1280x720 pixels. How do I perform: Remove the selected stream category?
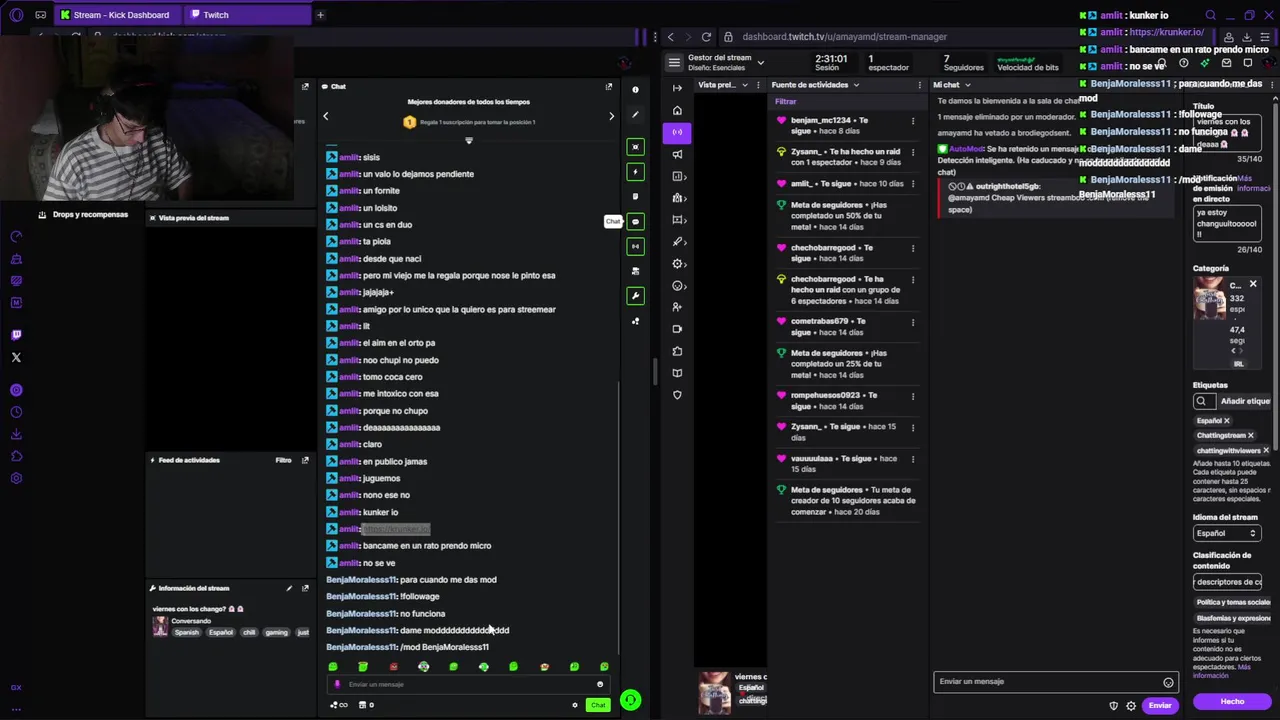click(x=1253, y=285)
